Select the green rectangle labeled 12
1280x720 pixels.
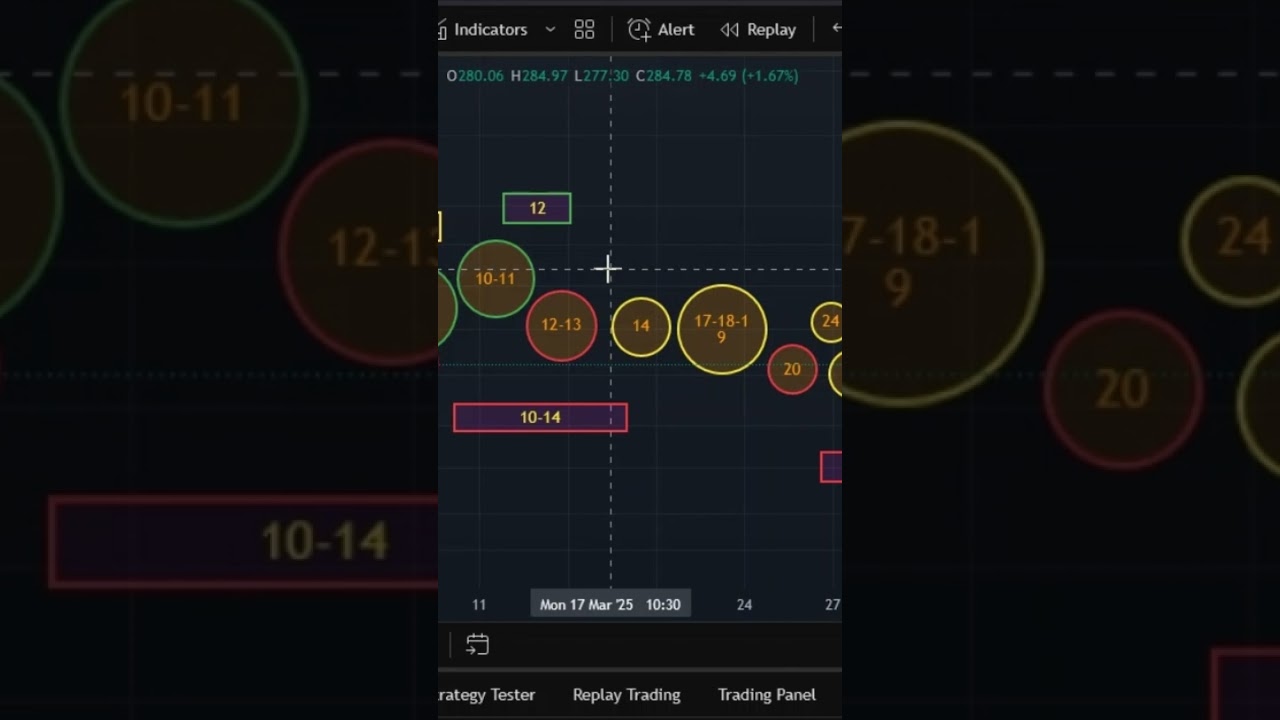pos(537,208)
